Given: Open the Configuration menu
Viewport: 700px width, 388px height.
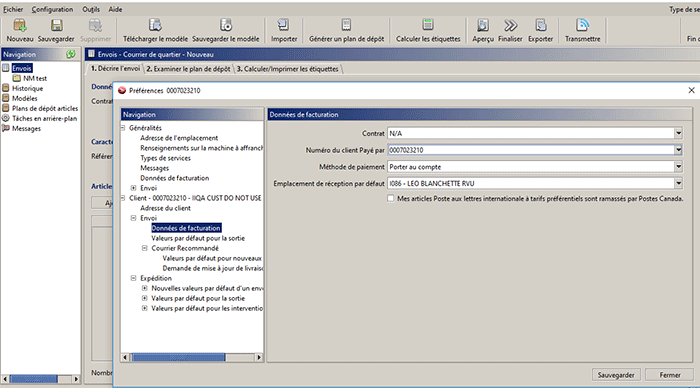Looking at the screenshot, I should (x=52, y=9).
